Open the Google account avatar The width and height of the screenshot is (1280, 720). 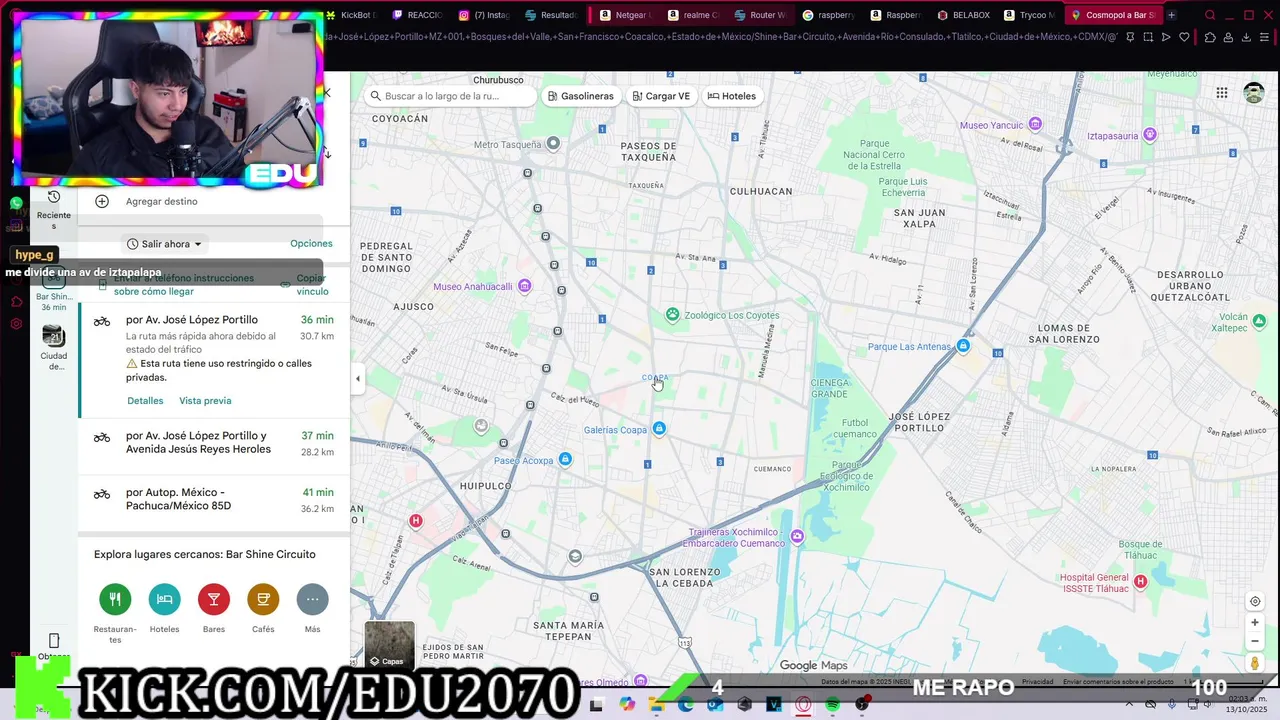[1254, 93]
